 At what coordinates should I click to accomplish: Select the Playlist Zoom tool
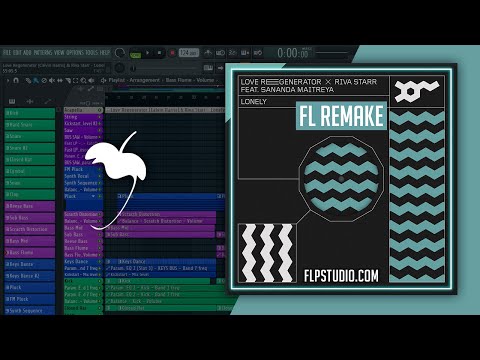coord(83,80)
